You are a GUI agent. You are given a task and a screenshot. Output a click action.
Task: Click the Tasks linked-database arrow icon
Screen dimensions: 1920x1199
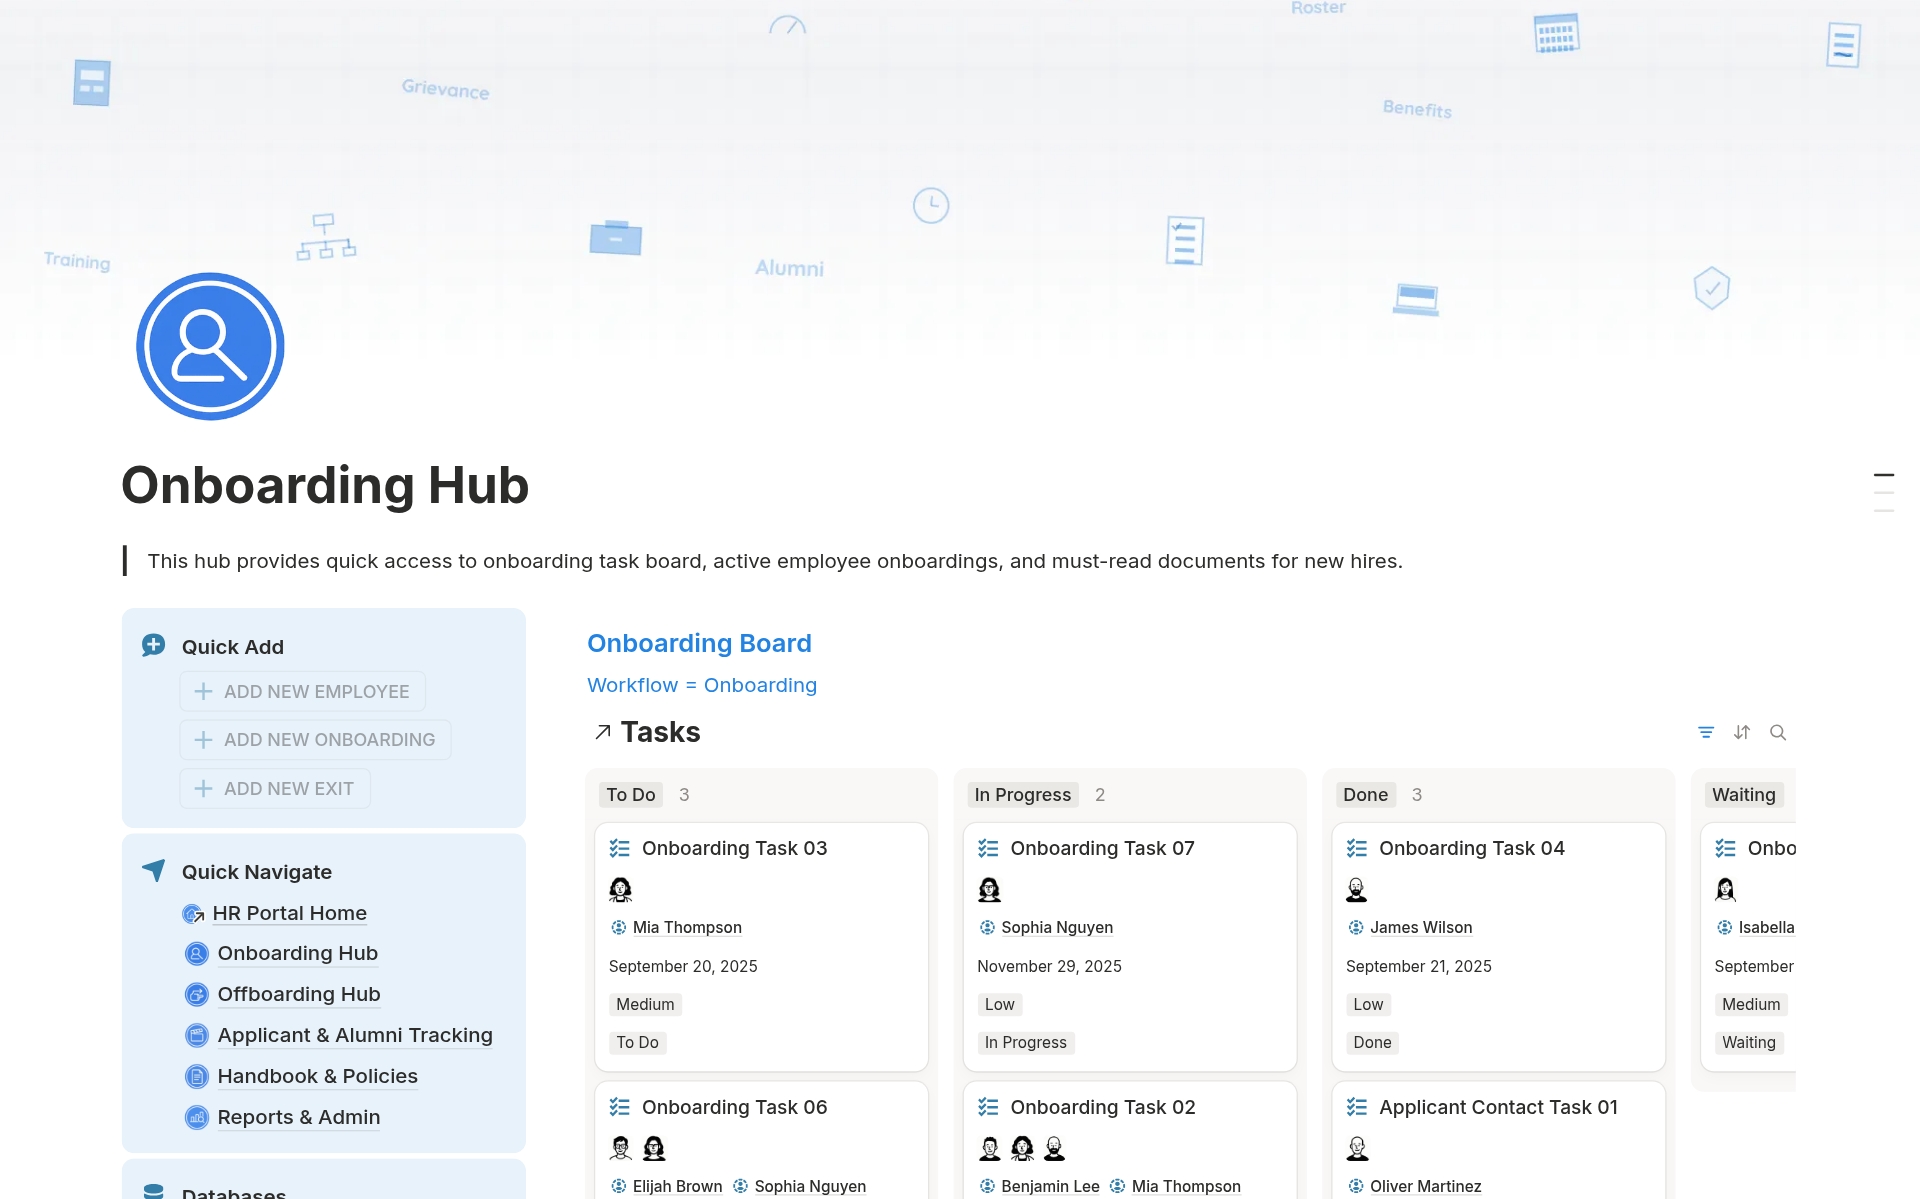click(x=602, y=733)
